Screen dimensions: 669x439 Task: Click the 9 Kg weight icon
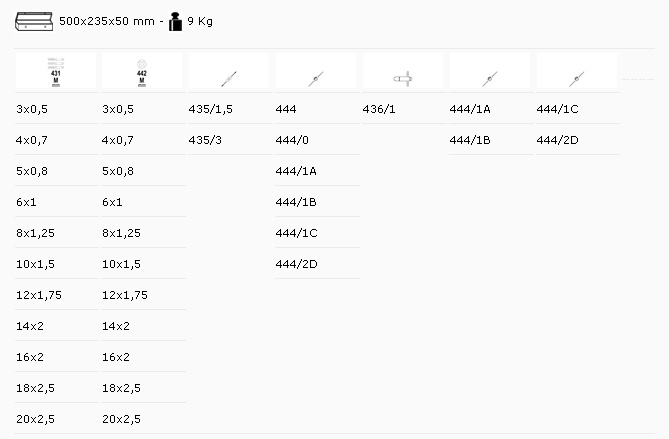(x=175, y=20)
